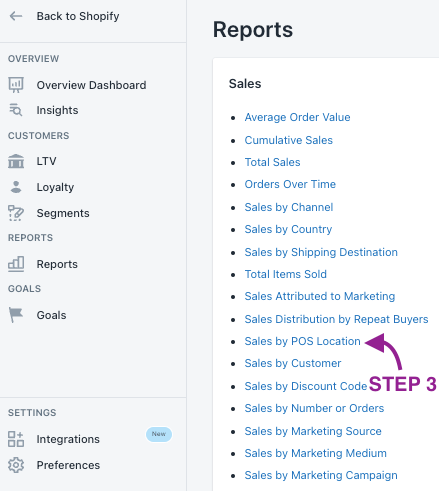Open Sales by Marketing Campaign report

click(x=321, y=475)
